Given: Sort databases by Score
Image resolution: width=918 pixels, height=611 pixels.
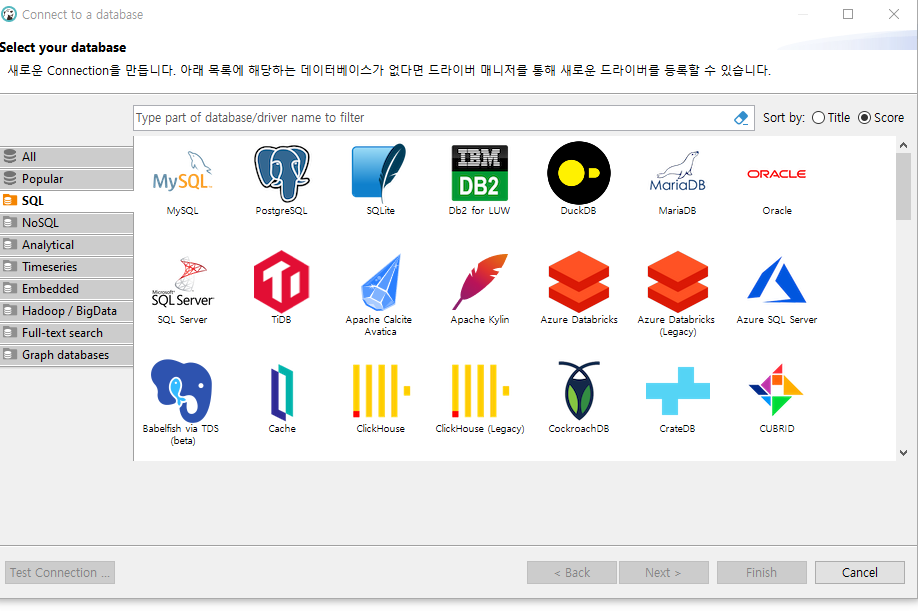Looking at the screenshot, I should (x=881, y=118).
